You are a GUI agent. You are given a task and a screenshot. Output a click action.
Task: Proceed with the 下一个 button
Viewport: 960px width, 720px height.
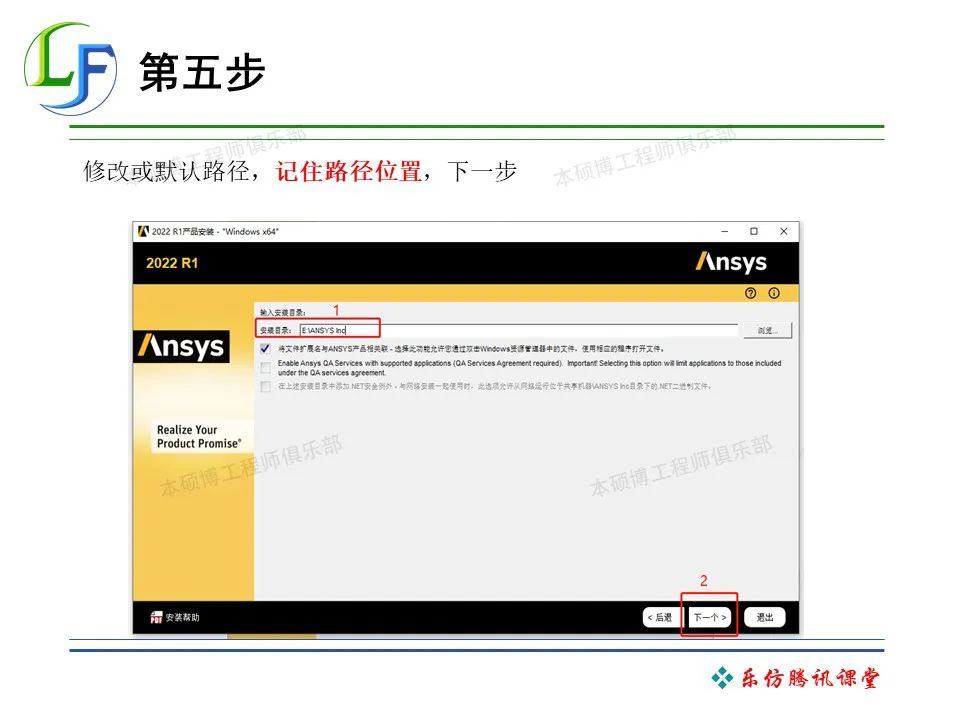(710, 617)
